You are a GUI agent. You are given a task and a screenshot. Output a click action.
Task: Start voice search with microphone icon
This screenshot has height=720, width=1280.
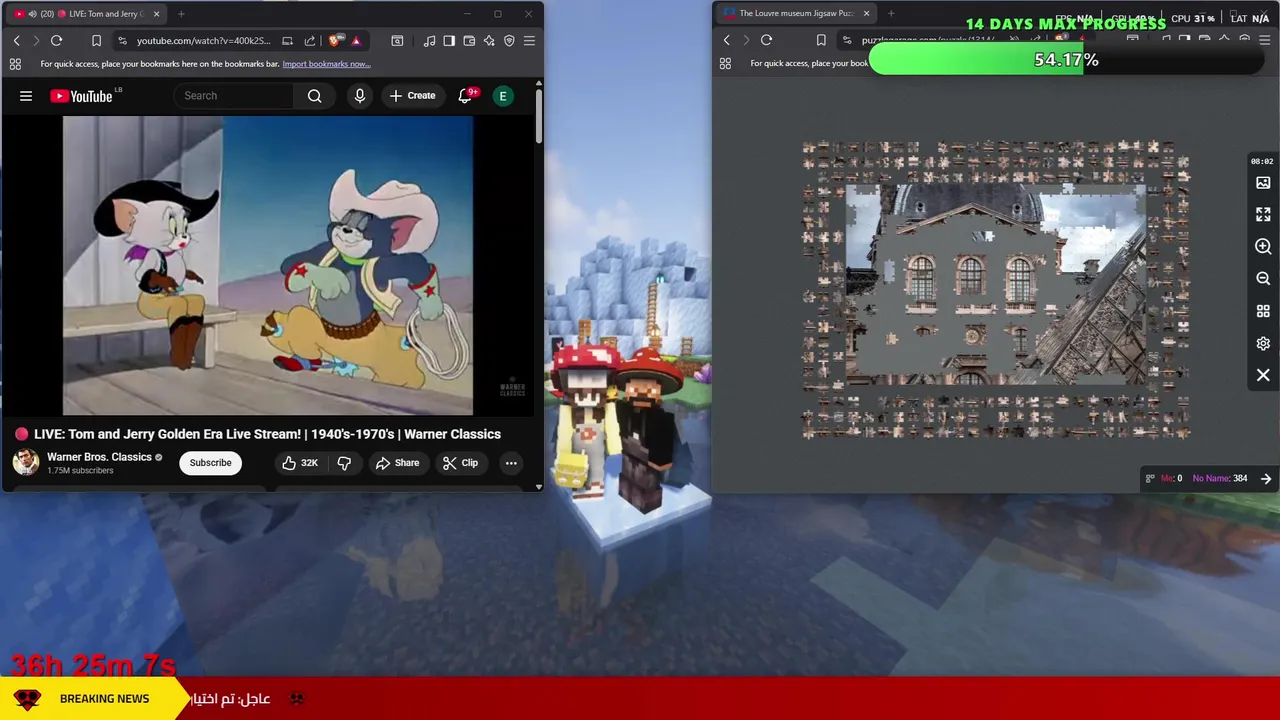coord(360,96)
